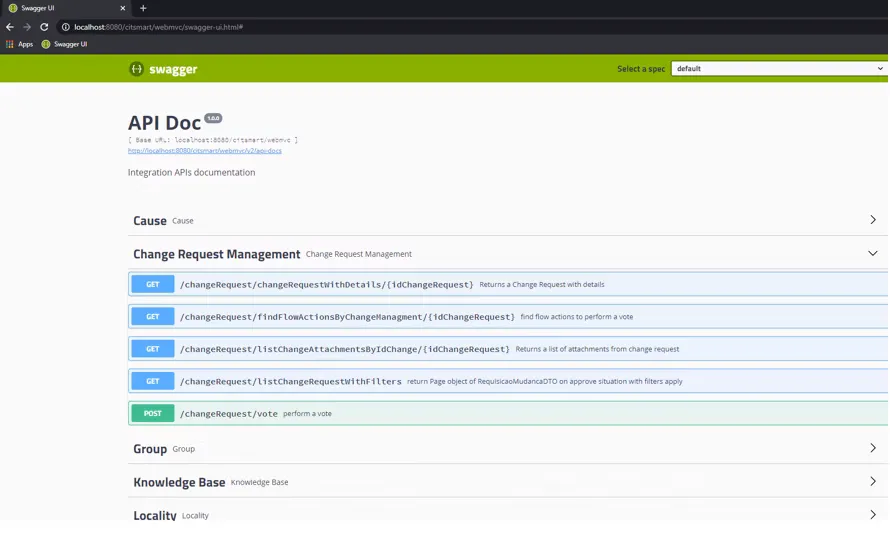890x536 pixels.
Task: Collapse the Change Request Management section chevron
Action: tap(872, 253)
